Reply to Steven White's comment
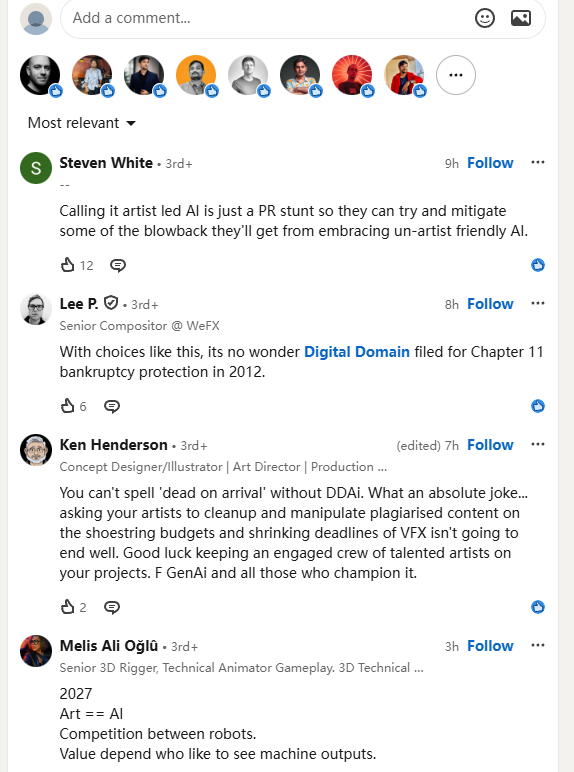Viewport: 574px width, 772px height. pyautogui.click(x=118, y=265)
